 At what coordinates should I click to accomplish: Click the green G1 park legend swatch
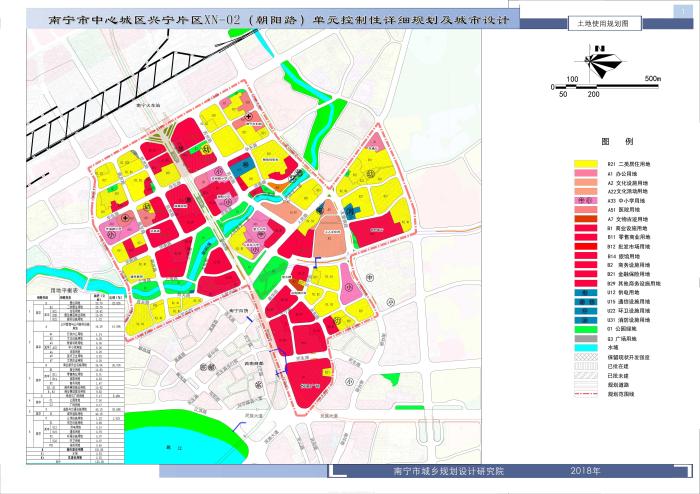pyautogui.click(x=586, y=329)
